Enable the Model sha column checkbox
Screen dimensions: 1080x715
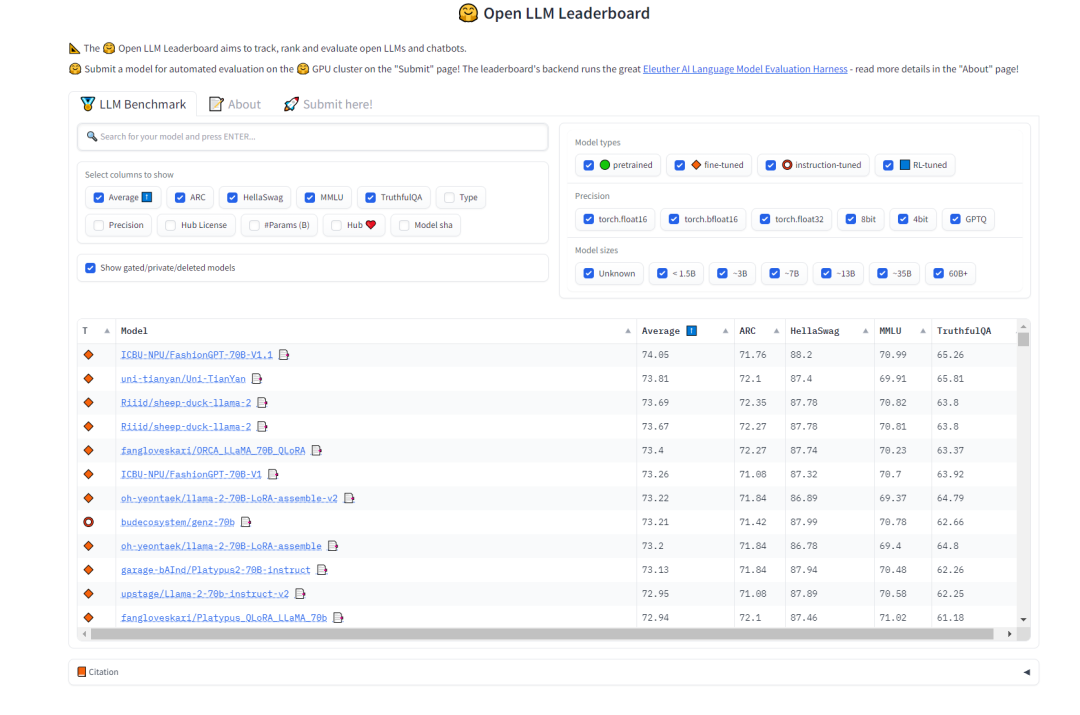[x=404, y=225]
